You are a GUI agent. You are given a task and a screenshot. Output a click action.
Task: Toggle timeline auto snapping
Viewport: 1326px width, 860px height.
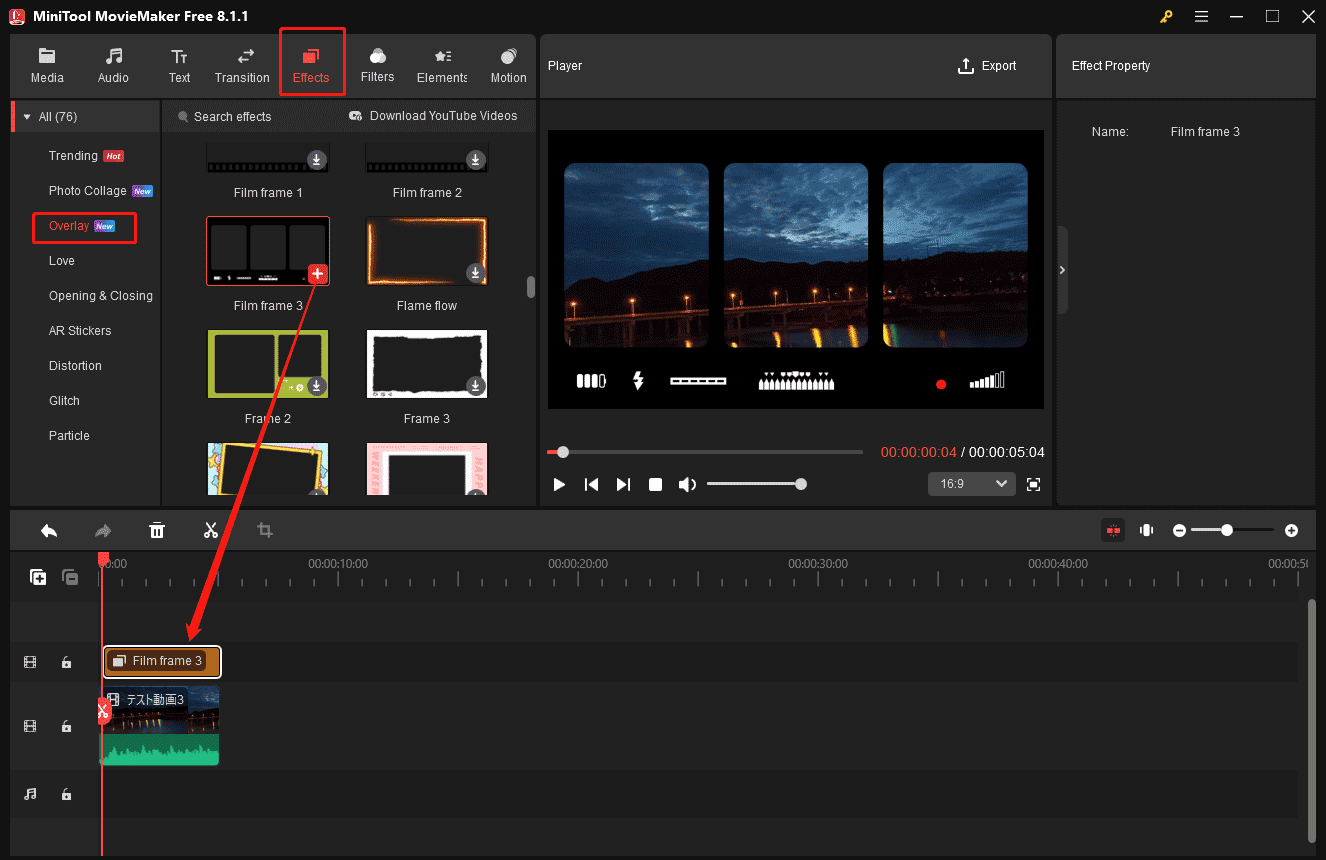pyautogui.click(x=1113, y=530)
